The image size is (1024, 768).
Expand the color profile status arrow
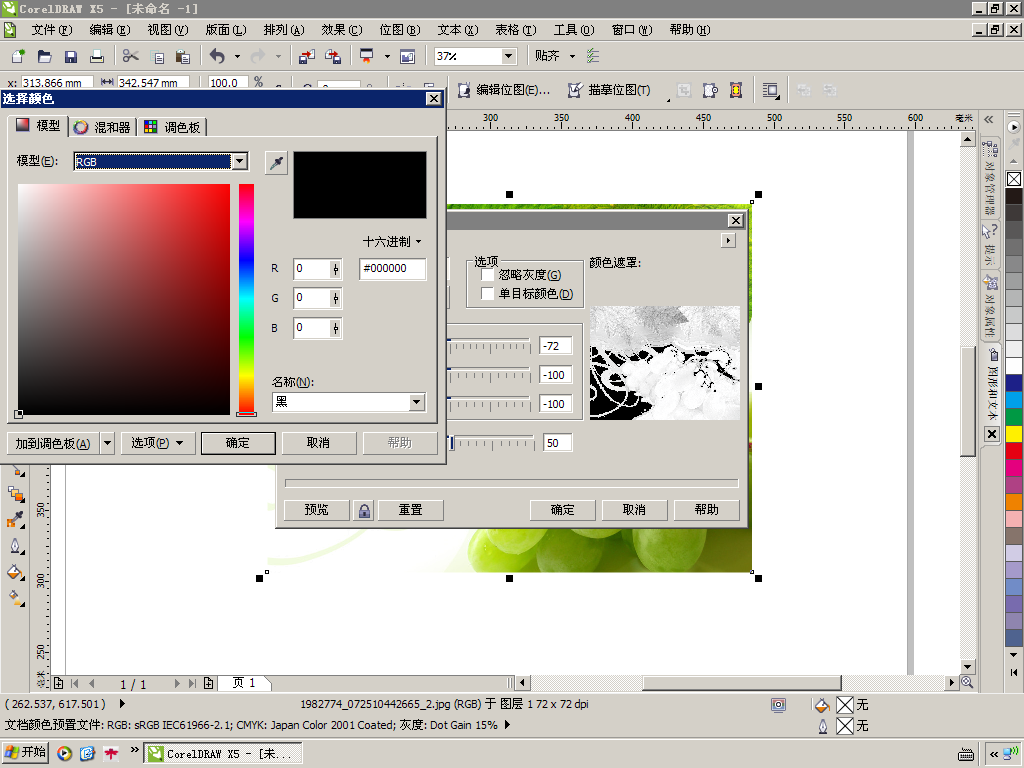pos(507,725)
